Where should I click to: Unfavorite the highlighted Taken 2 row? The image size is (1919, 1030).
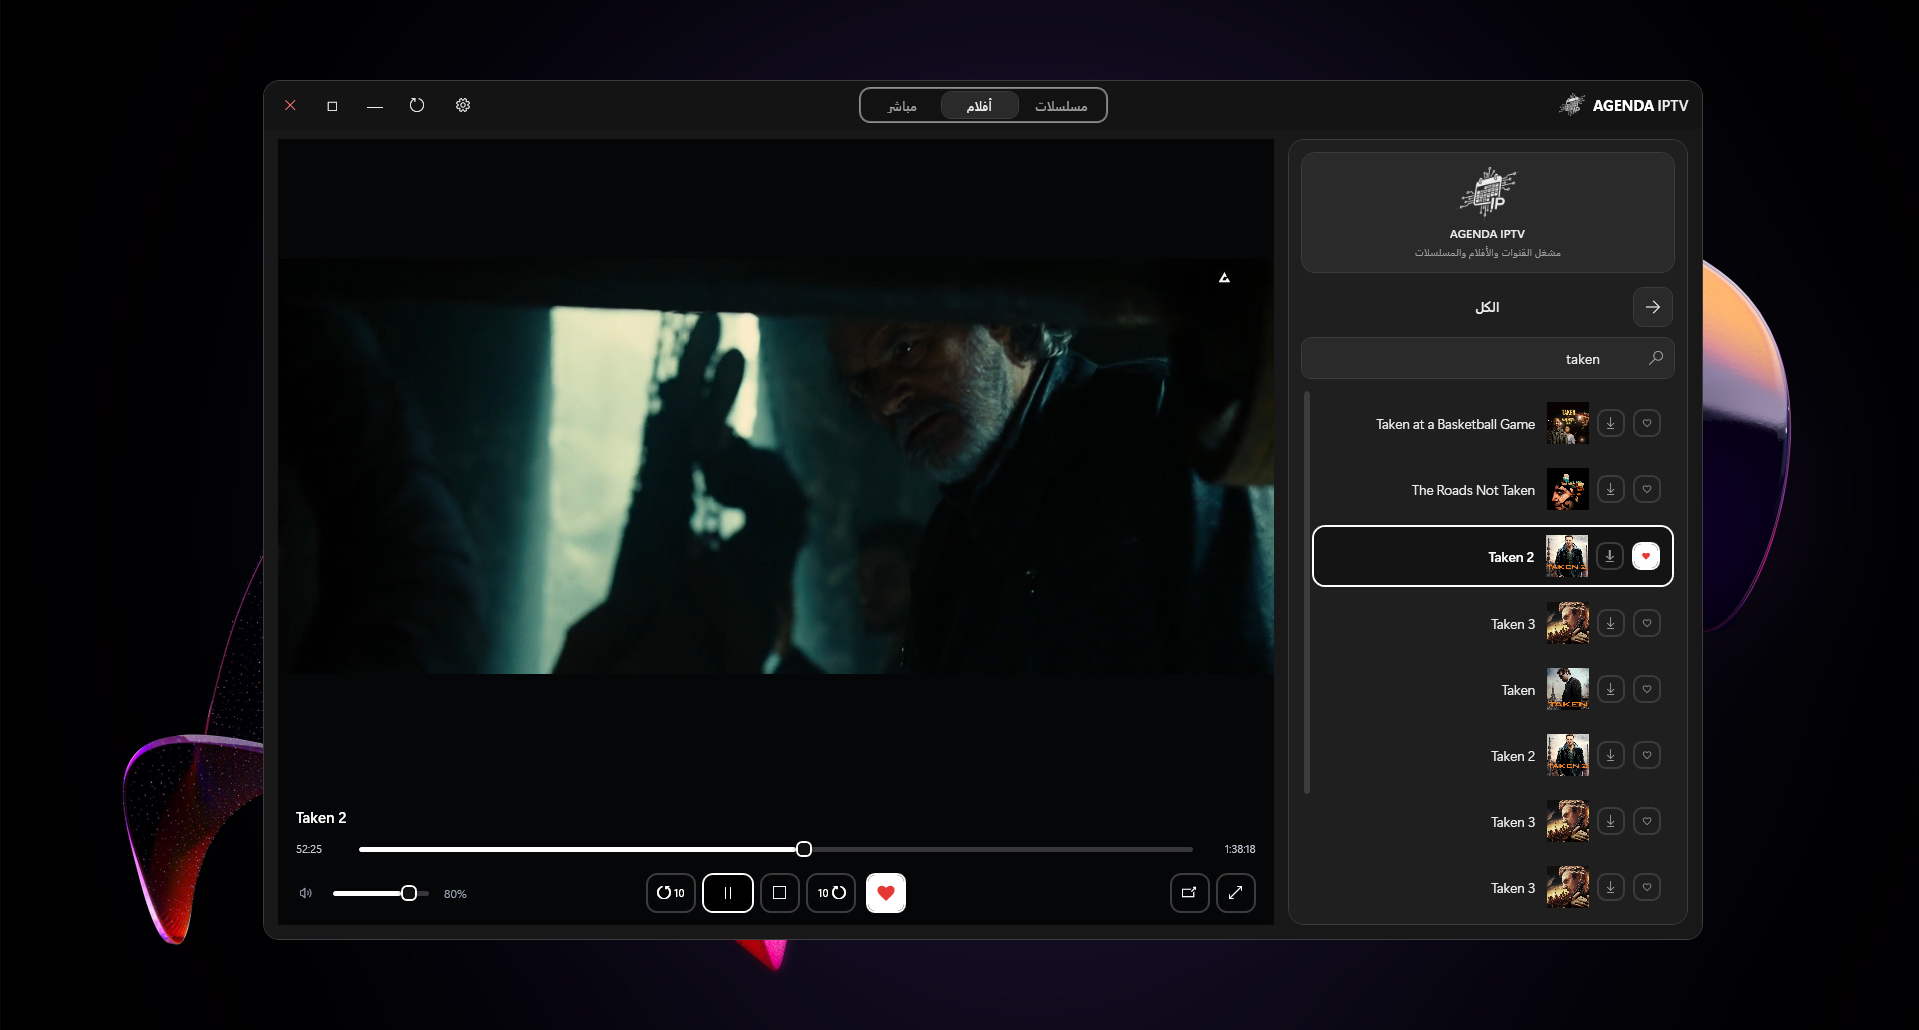1646,556
